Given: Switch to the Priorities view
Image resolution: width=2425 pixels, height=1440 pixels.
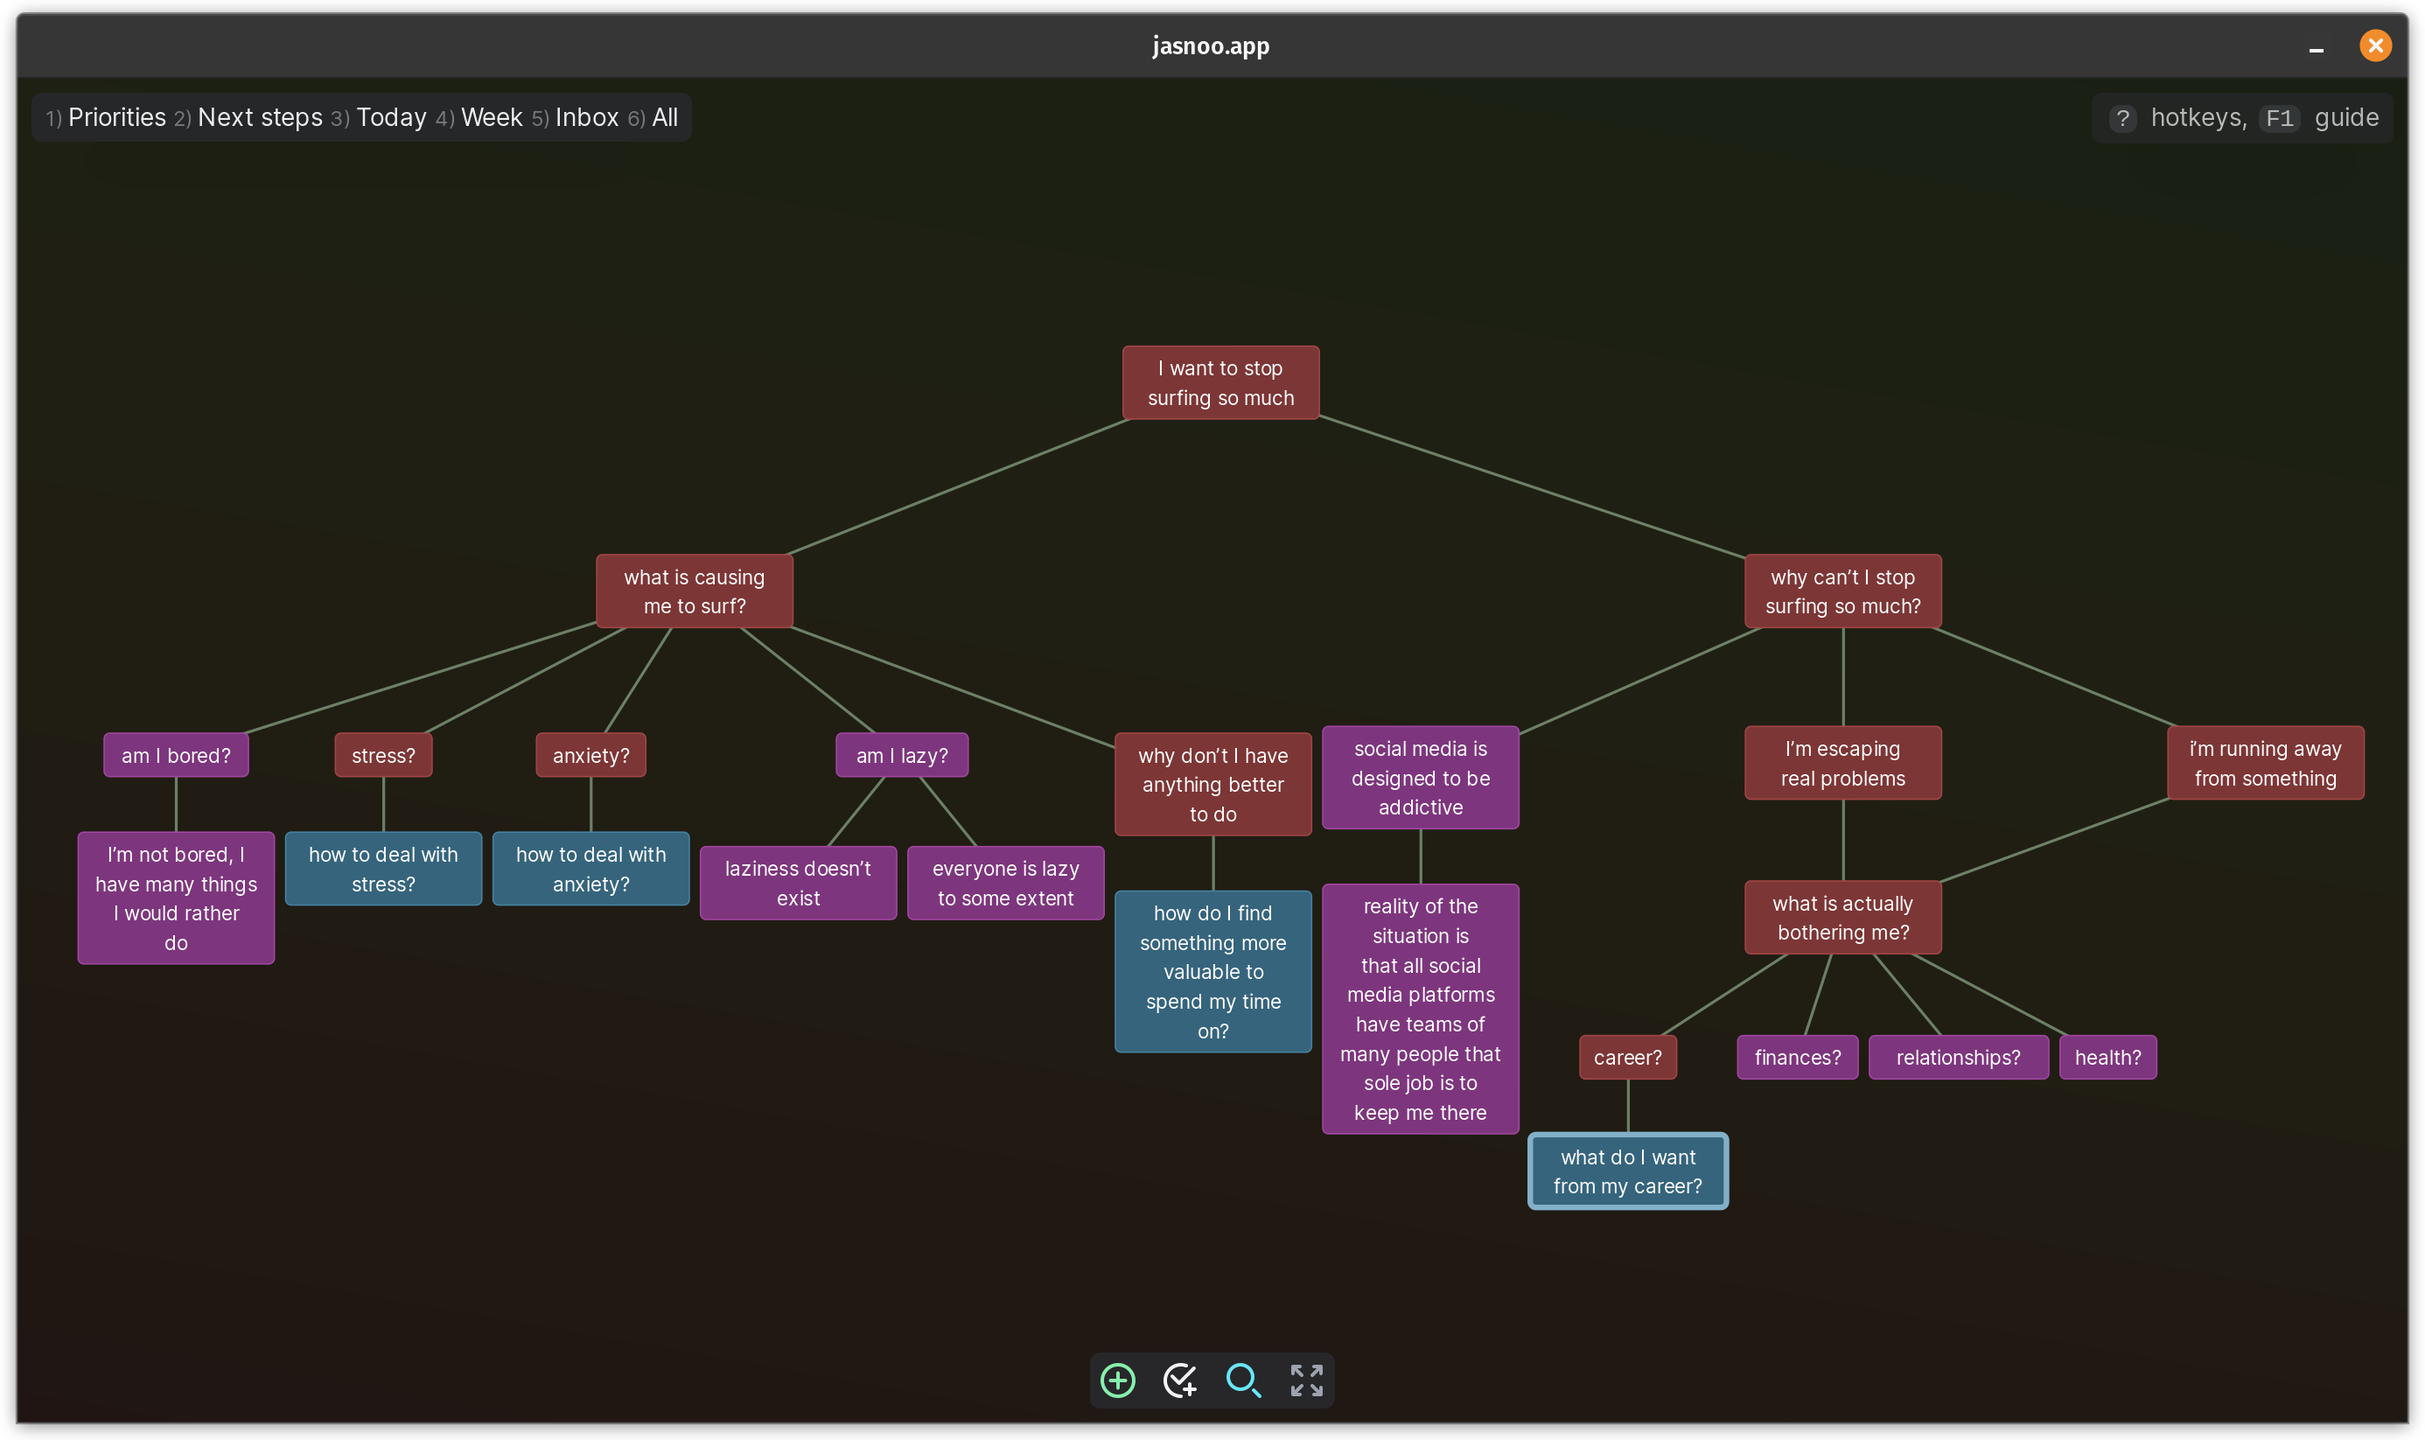Looking at the screenshot, I should 116,118.
